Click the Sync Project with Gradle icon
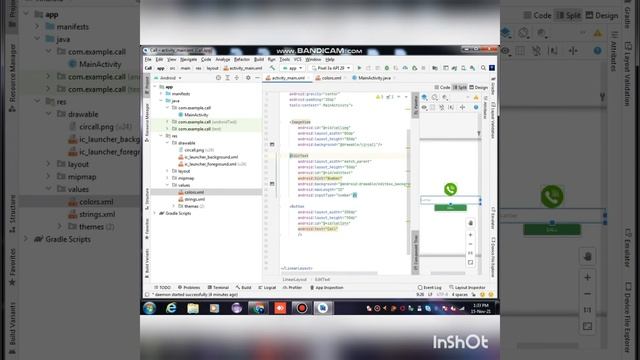The width and height of the screenshot is (640, 360). 454,68
